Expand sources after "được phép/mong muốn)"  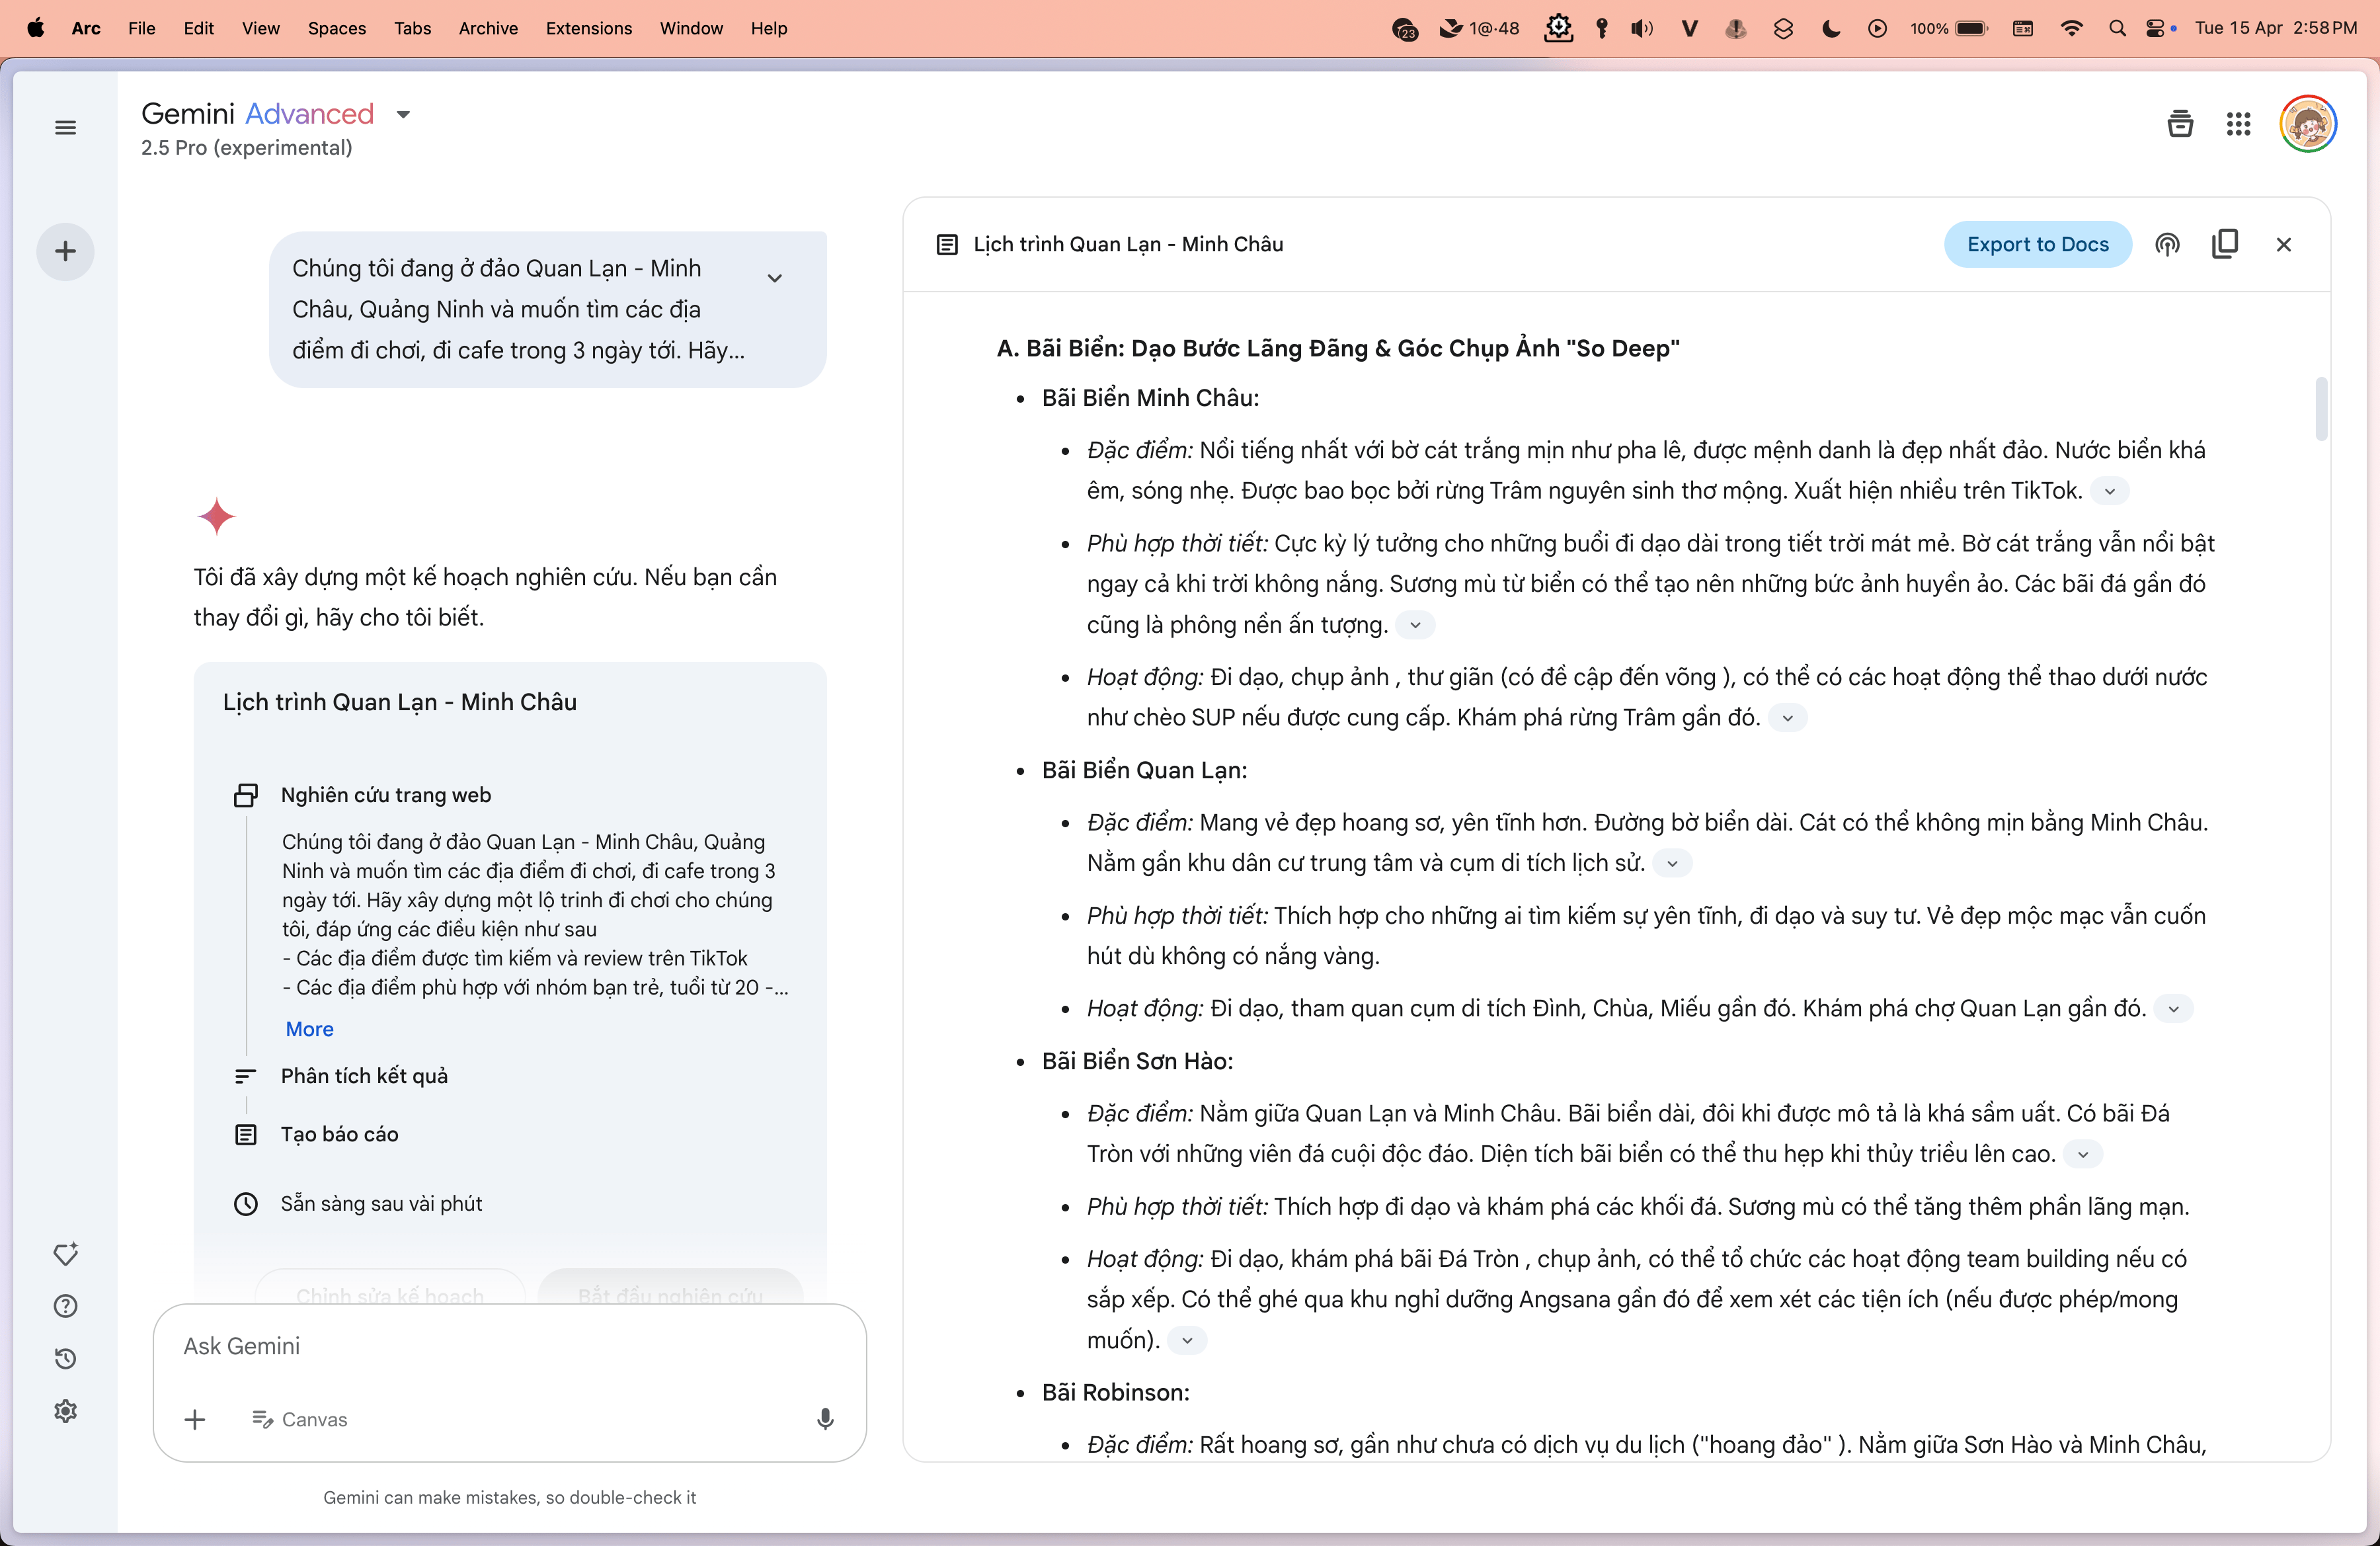1187,1340
